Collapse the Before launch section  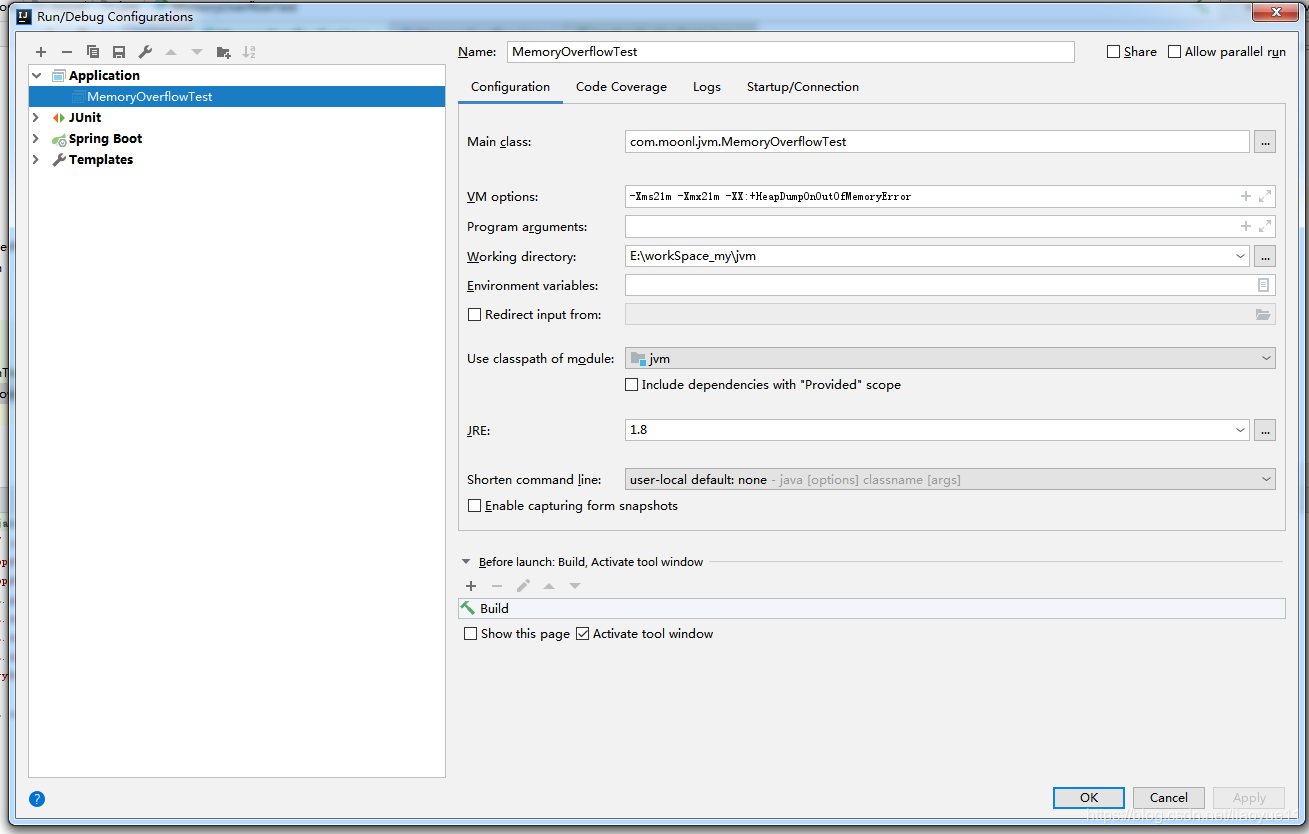tap(466, 562)
